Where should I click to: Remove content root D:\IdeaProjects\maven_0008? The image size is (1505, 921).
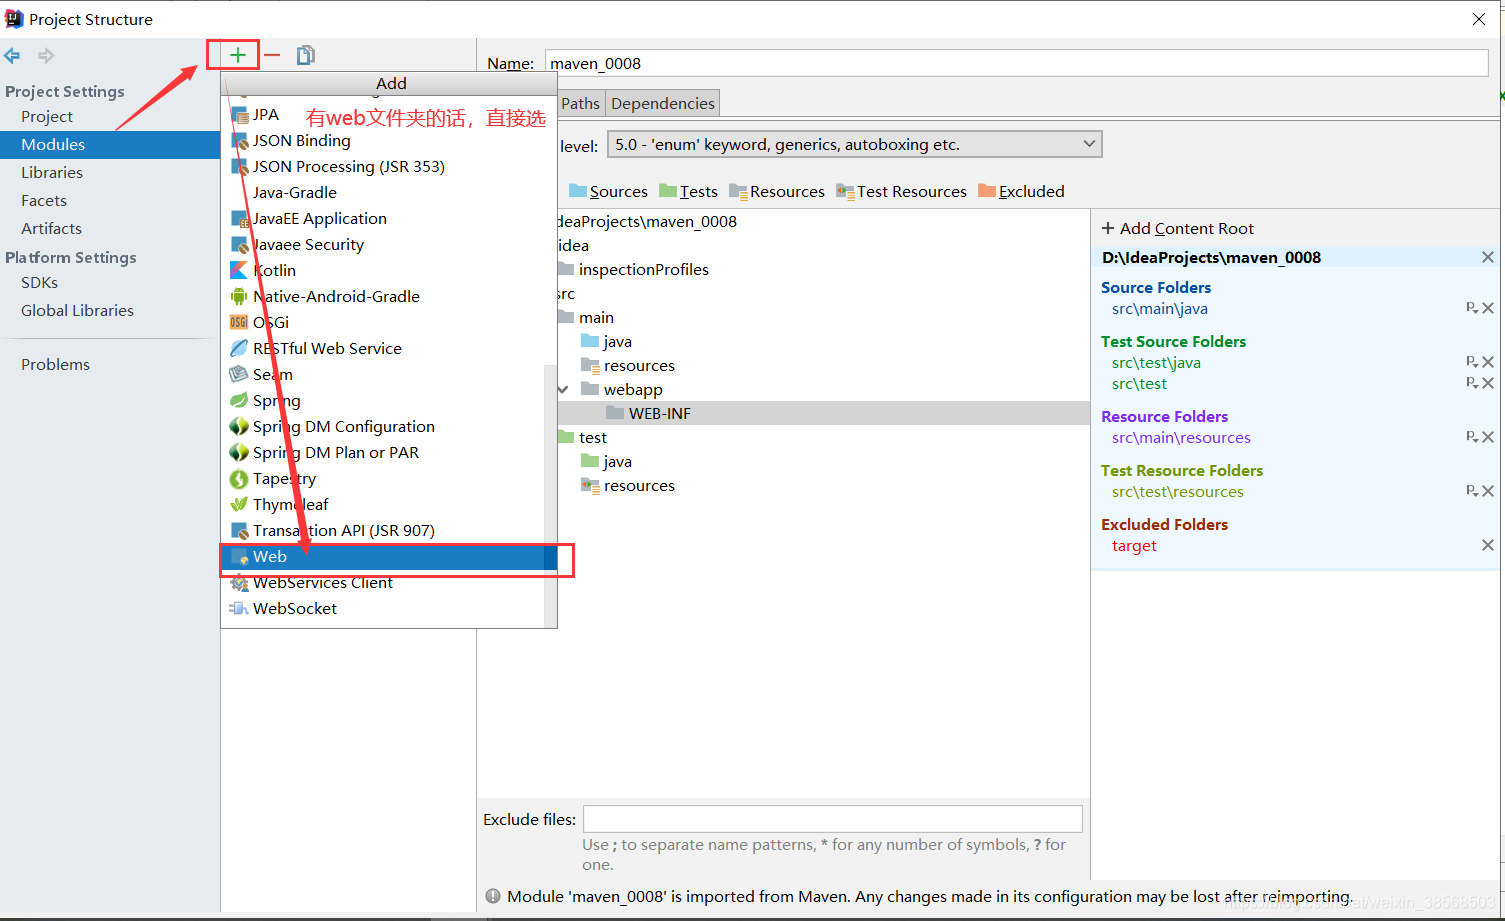click(1488, 258)
